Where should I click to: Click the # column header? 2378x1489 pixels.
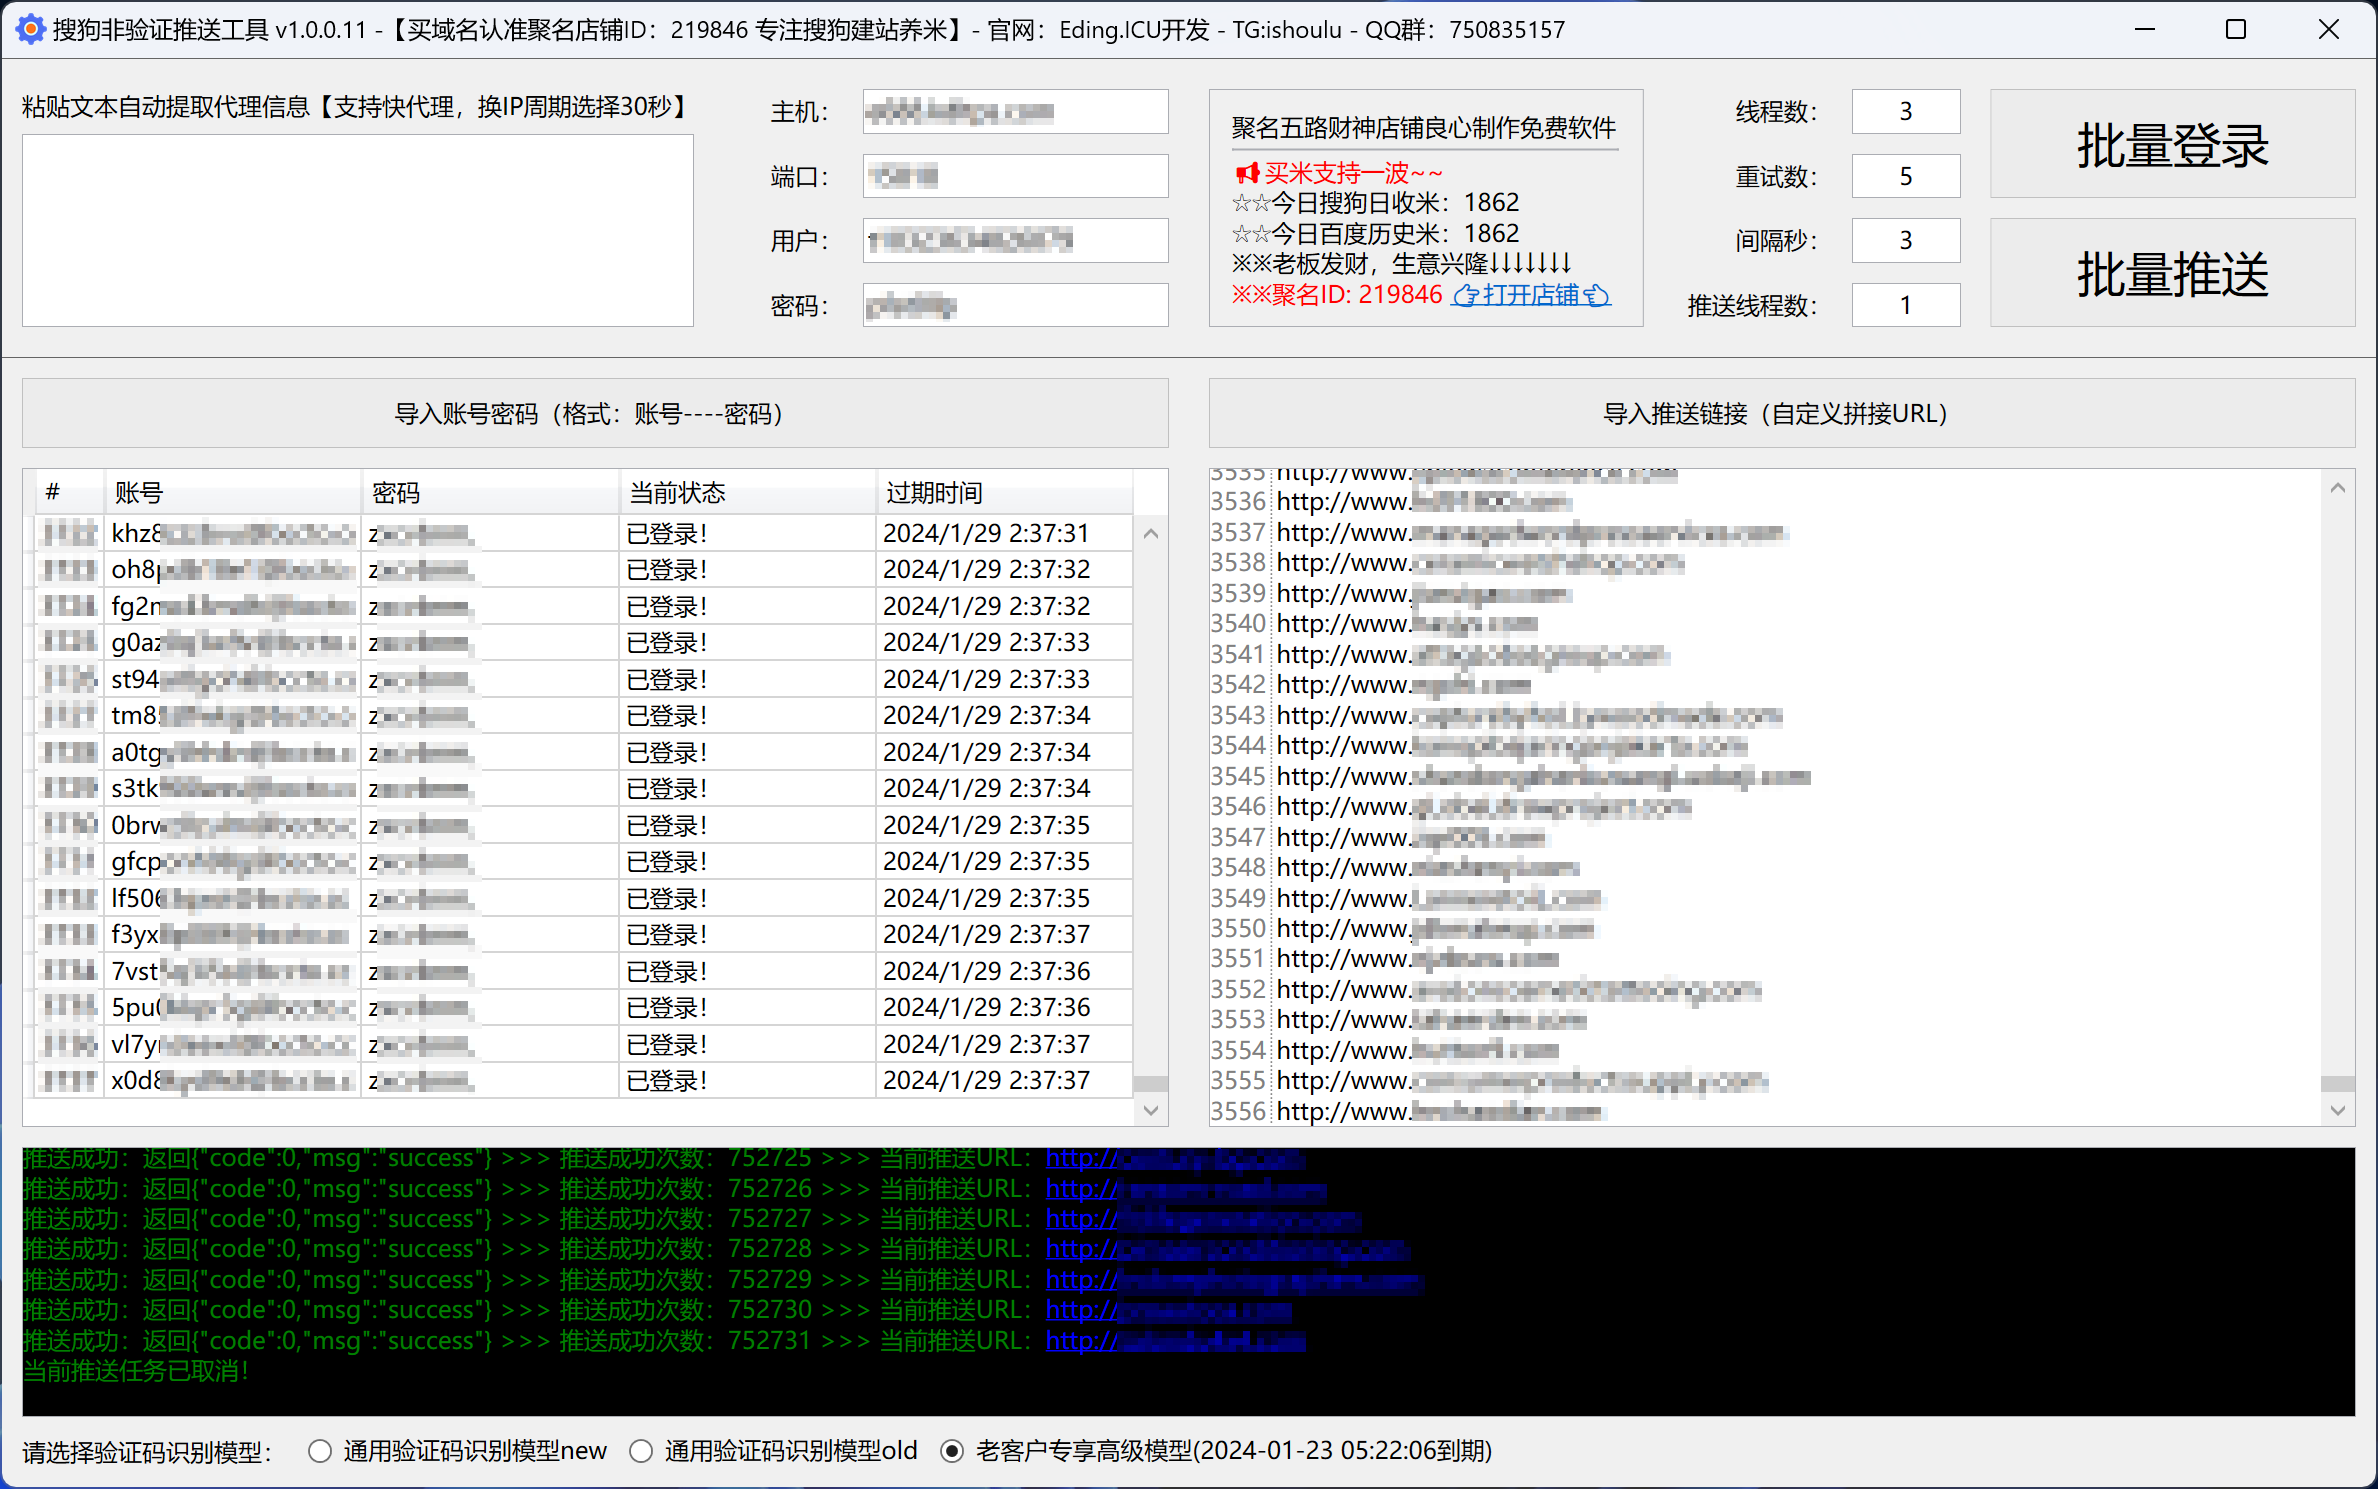click(x=70, y=492)
